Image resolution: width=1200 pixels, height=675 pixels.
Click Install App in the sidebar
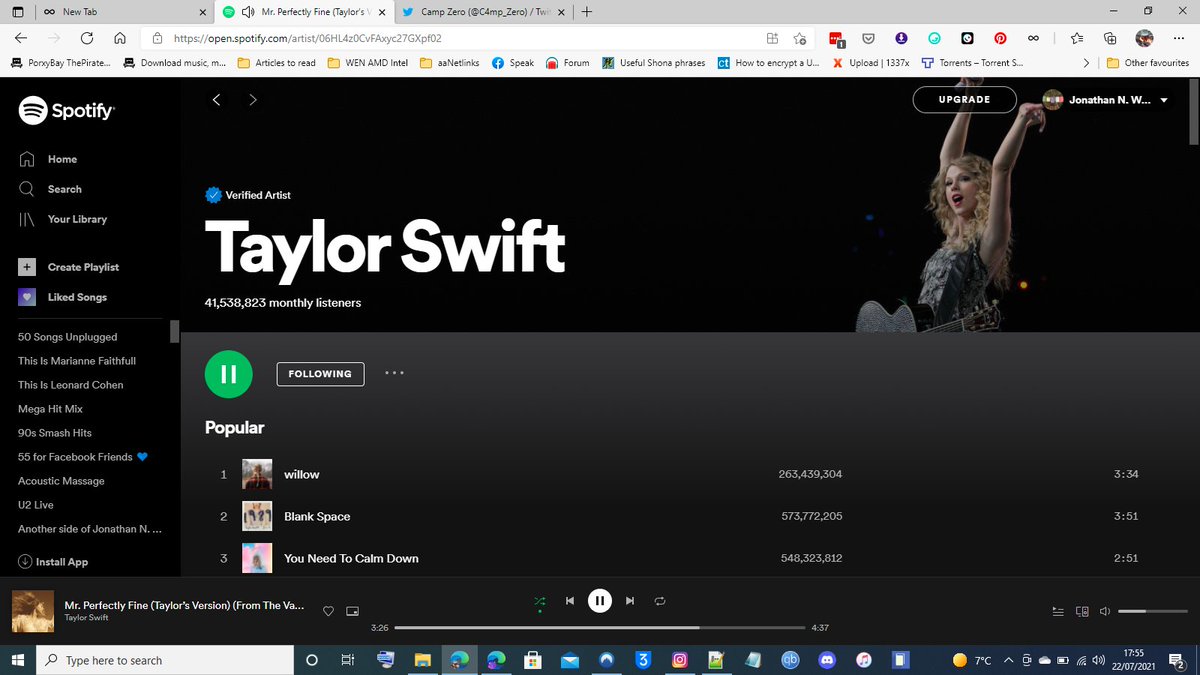[x=53, y=562]
